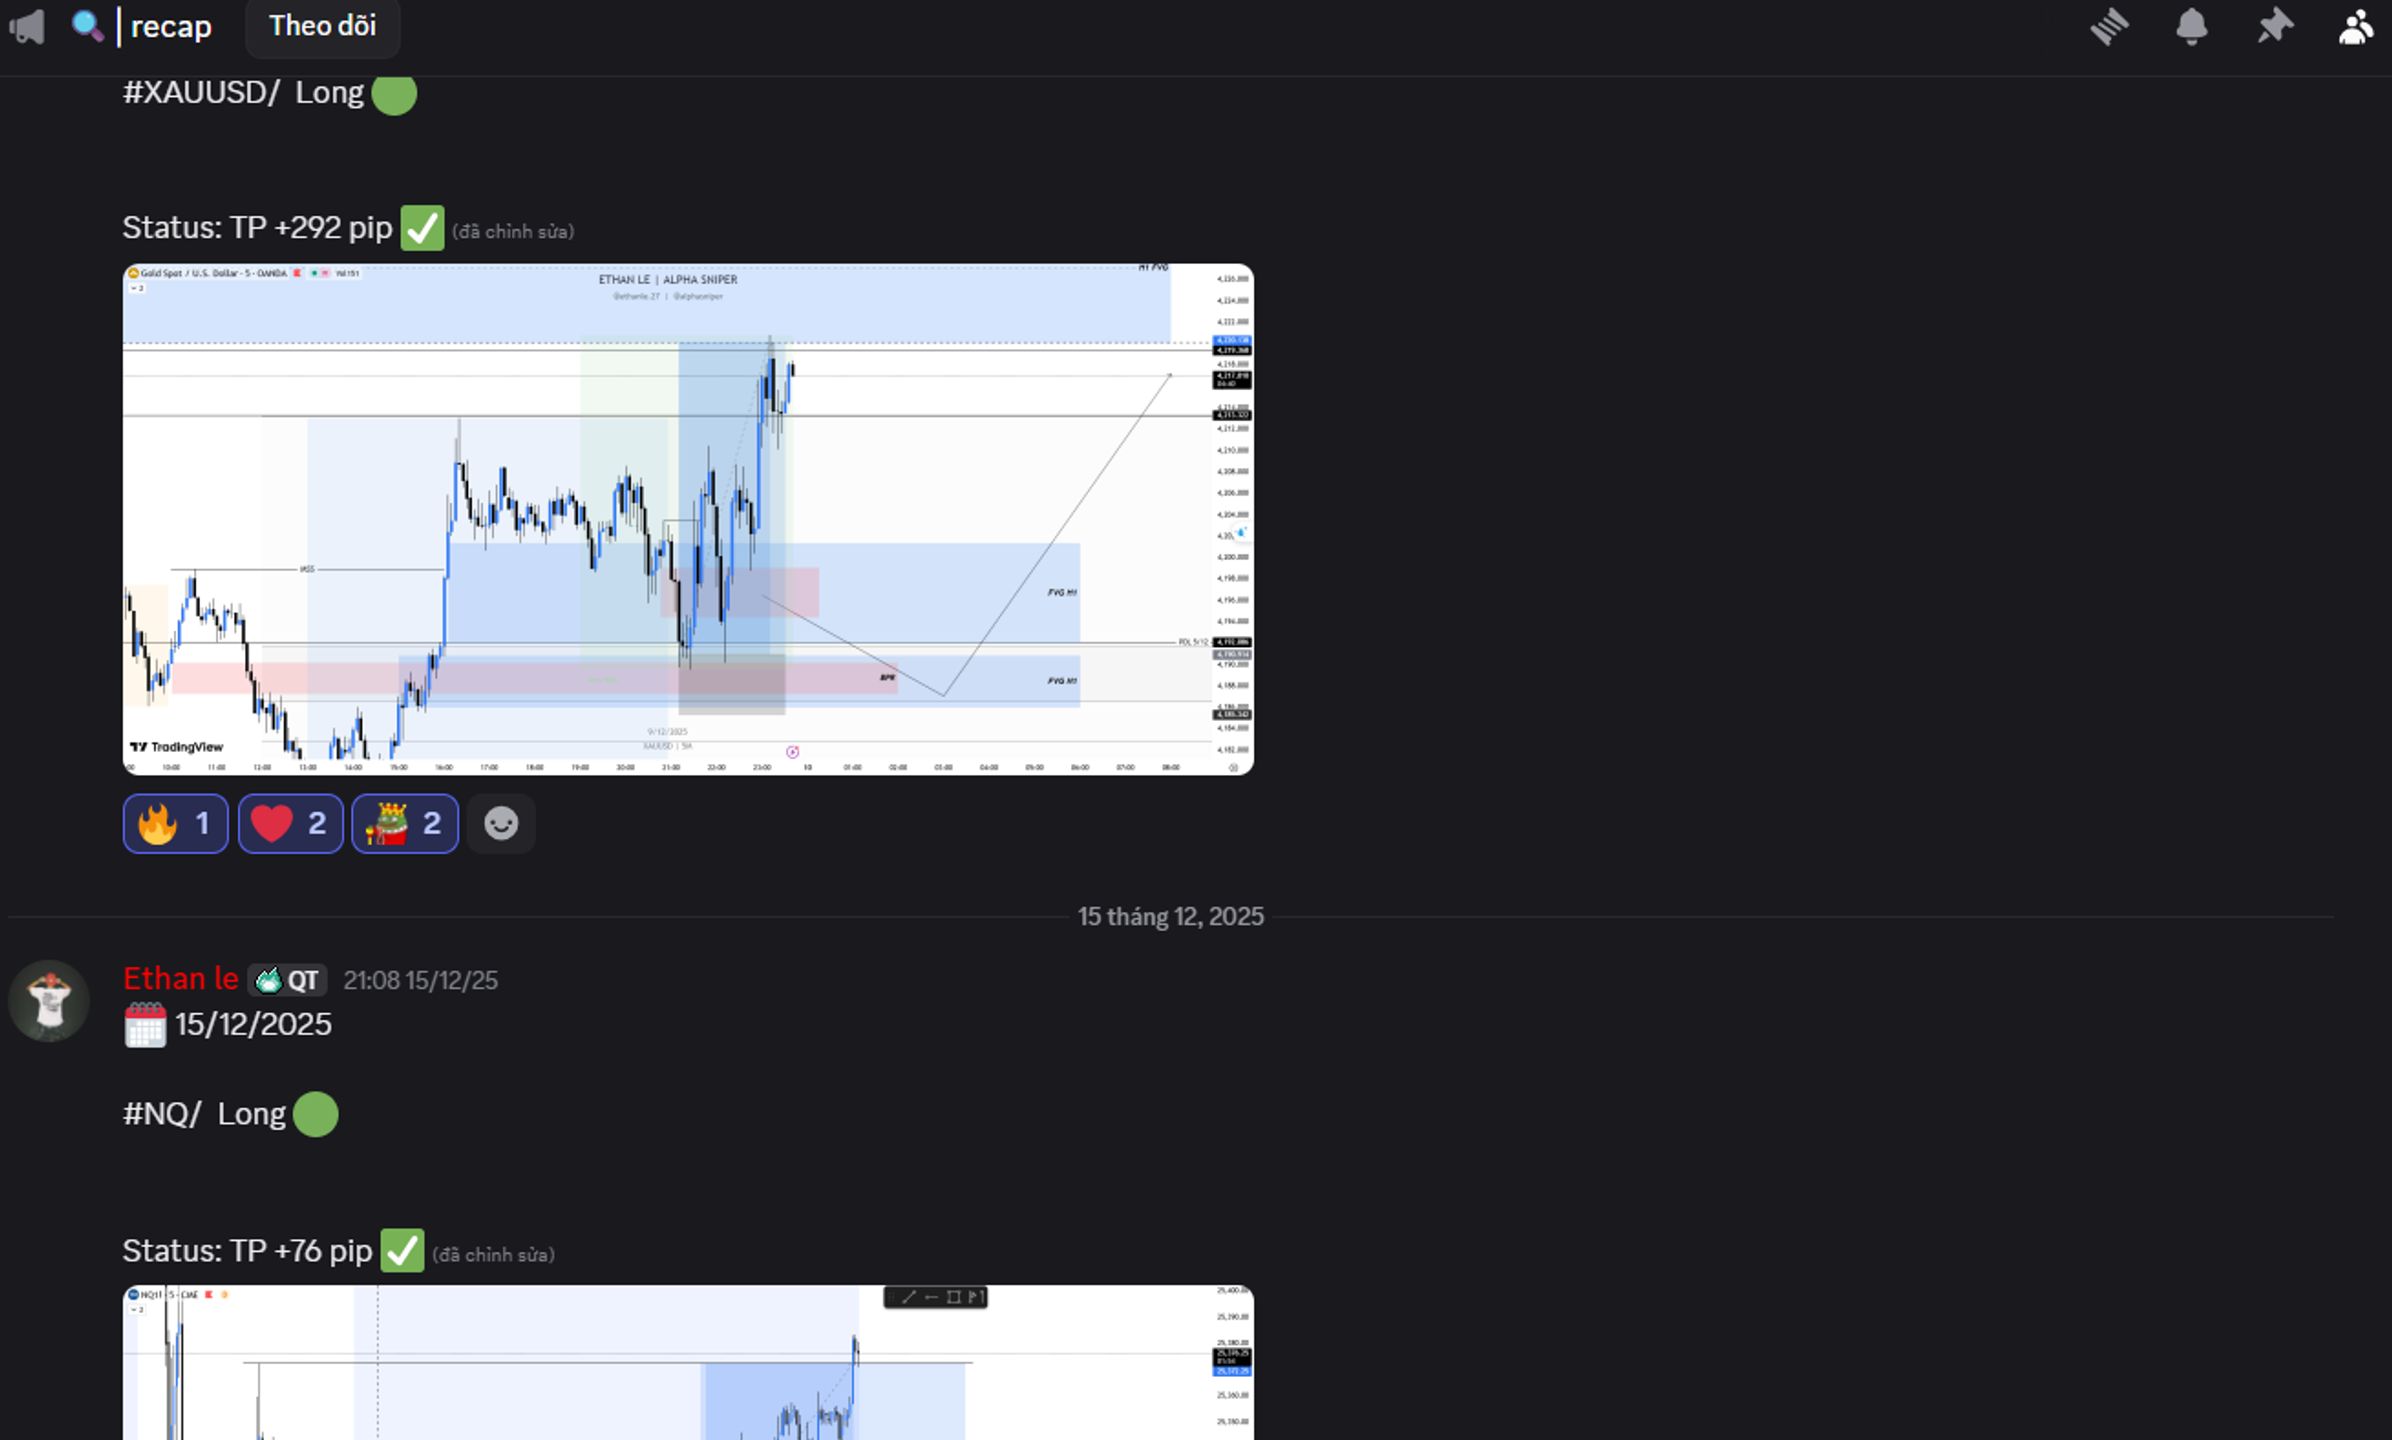Show pinned messages with the pin icon
Image resolution: width=2392 pixels, height=1440 pixels.
[x=2274, y=26]
